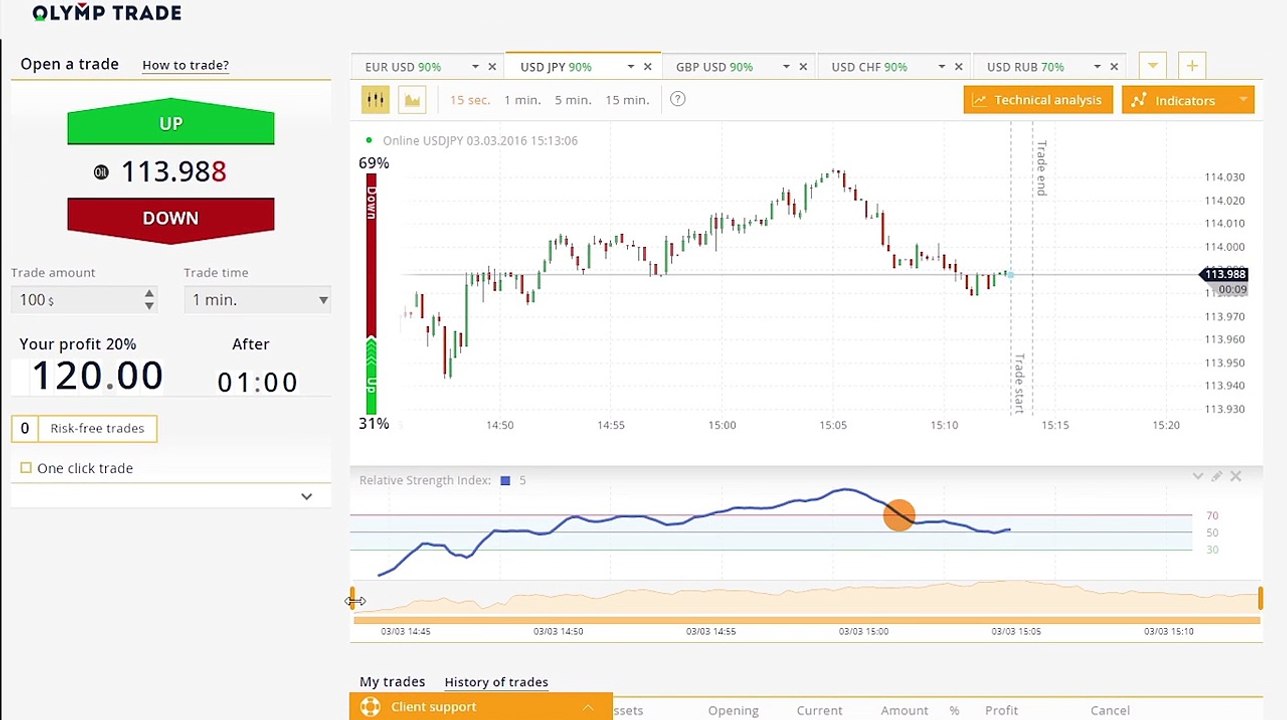Click the 31% Up sentiment bar
1287x720 pixels.
(371, 376)
